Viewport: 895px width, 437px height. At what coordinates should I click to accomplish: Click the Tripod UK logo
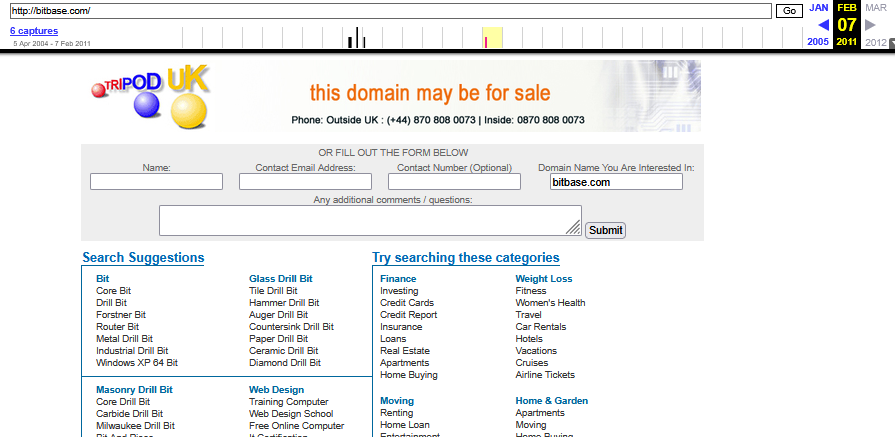pyautogui.click(x=150, y=96)
